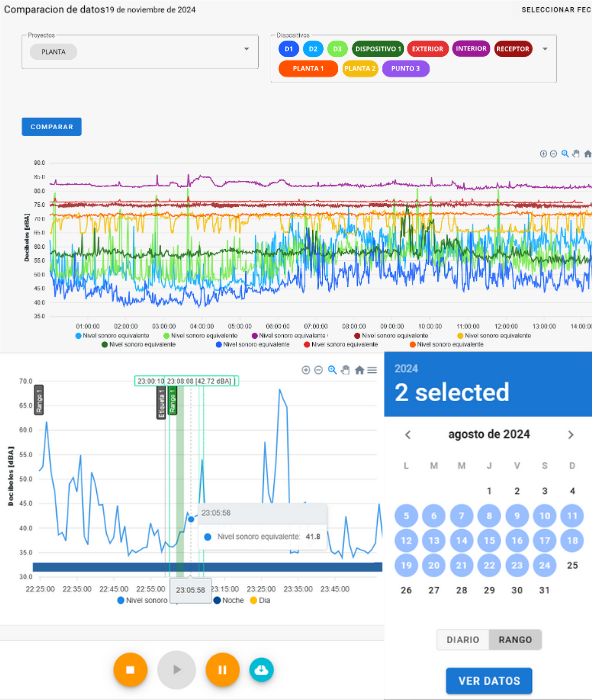592x700 pixels.
Task: Select day 25 in August calendar
Action: pos(572,565)
